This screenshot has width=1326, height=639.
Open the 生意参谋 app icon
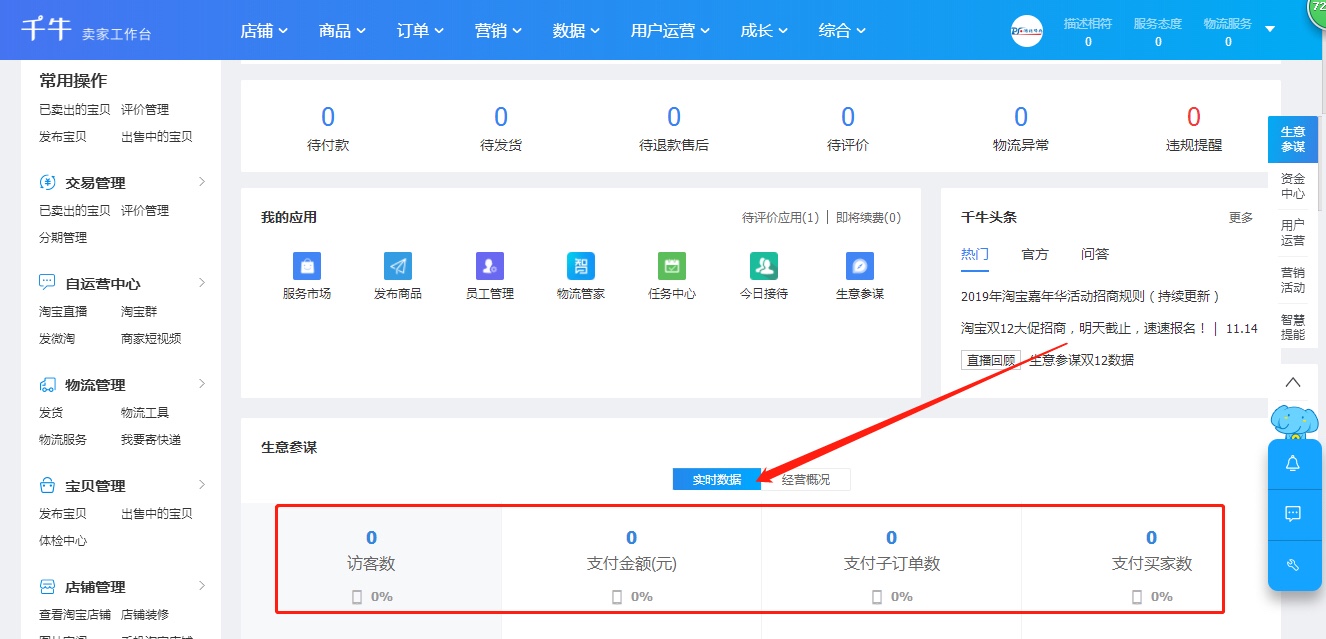click(x=860, y=266)
